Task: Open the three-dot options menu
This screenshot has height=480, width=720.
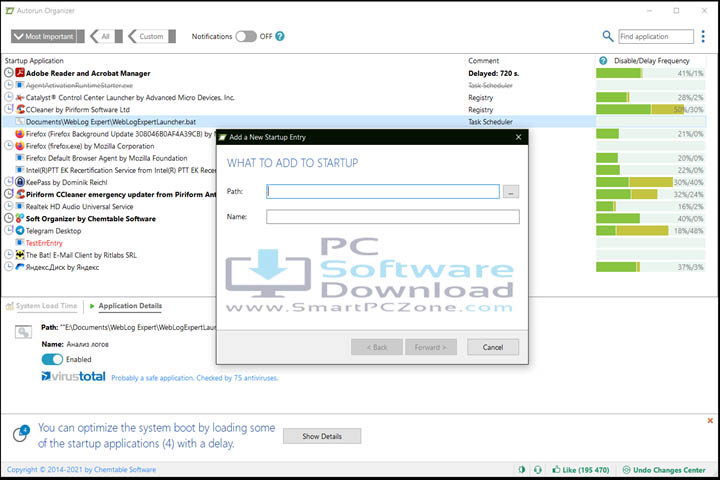Action: (703, 36)
